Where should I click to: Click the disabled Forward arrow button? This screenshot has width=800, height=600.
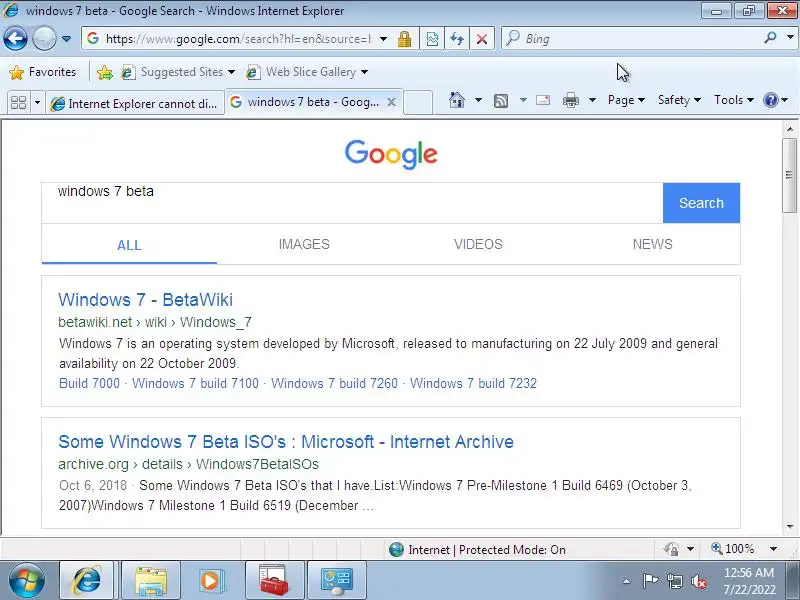click(44, 38)
